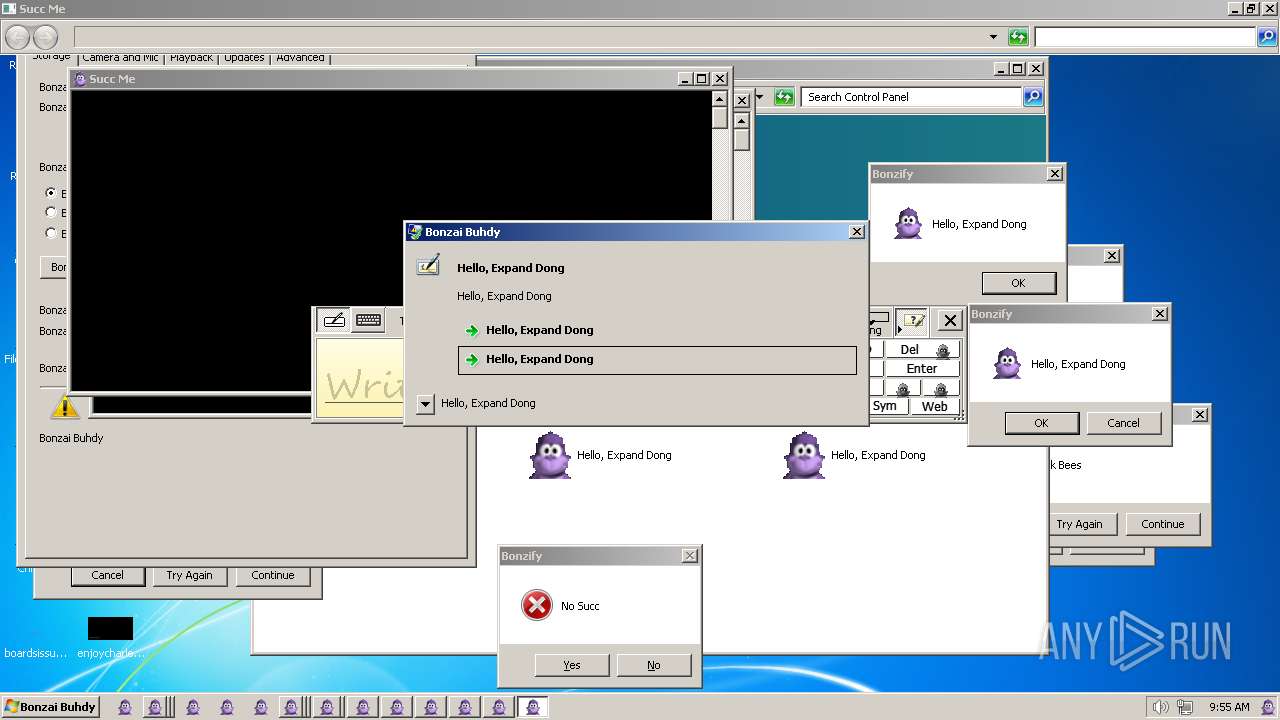1280x720 pixels.
Task: Click the Search Control Panel magnifier icon
Action: [1033, 97]
